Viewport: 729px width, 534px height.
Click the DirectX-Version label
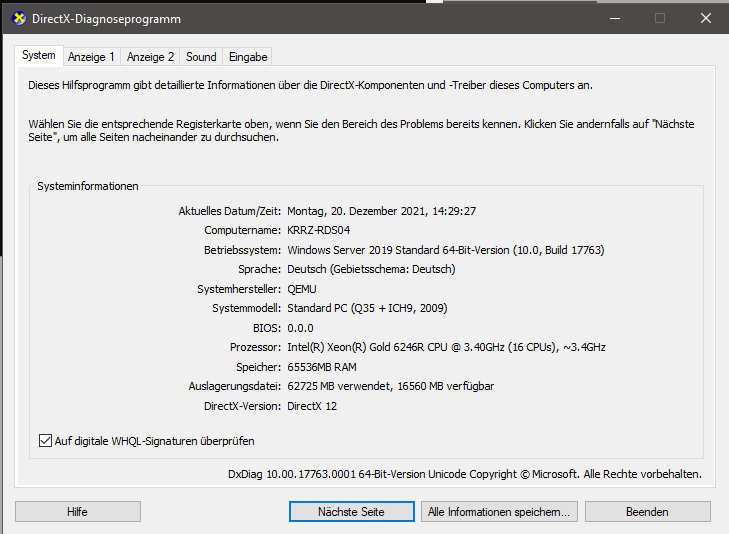tap(242, 406)
